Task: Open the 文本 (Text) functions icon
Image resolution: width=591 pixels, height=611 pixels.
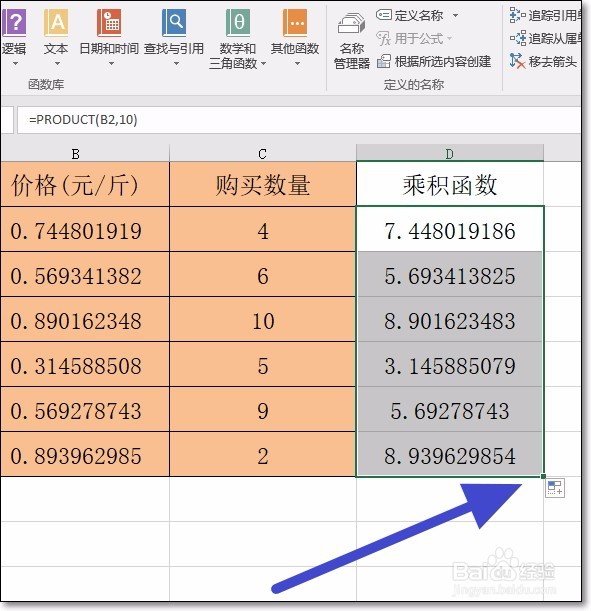Action: click(x=56, y=23)
